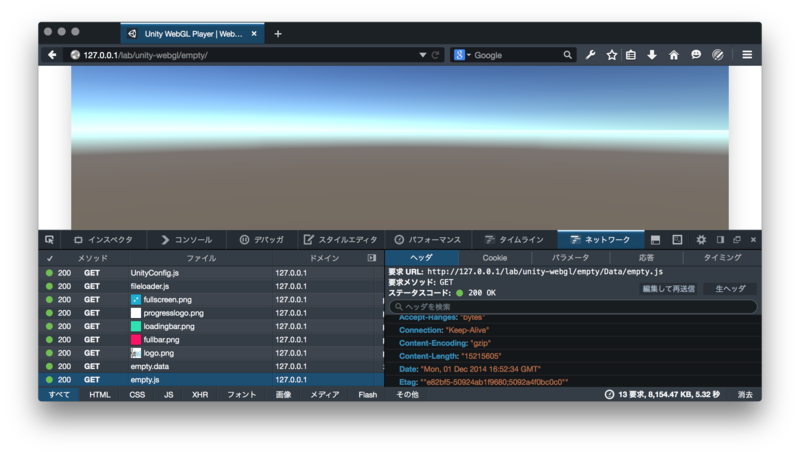
Task: Open the 応答 details tab
Action: pyautogui.click(x=646, y=258)
